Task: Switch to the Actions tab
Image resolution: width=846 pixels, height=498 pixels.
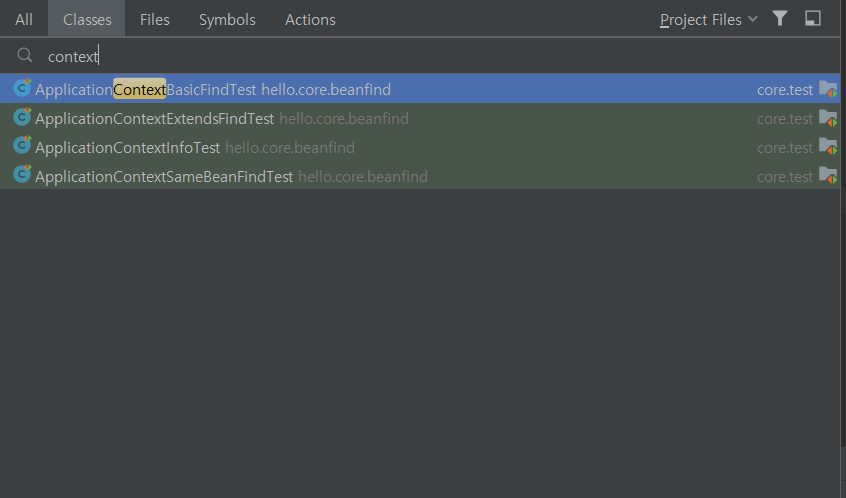Action: pyautogui.click(x=310, y=19)
